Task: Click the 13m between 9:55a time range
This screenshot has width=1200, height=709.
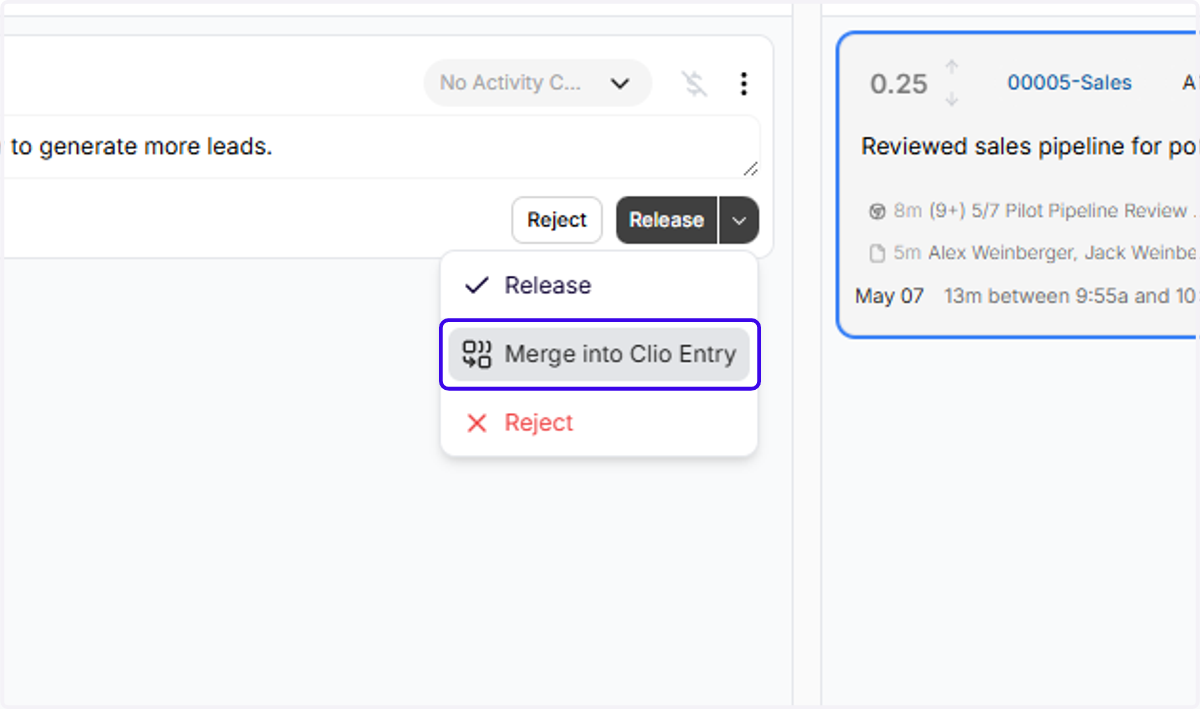Action: pyautogui.click(x=1070, y=296)
